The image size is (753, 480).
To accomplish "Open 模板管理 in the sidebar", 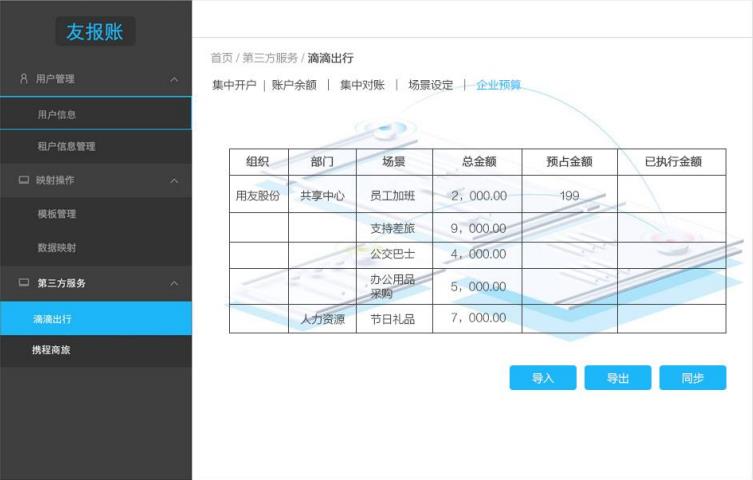I will point(96,214).
